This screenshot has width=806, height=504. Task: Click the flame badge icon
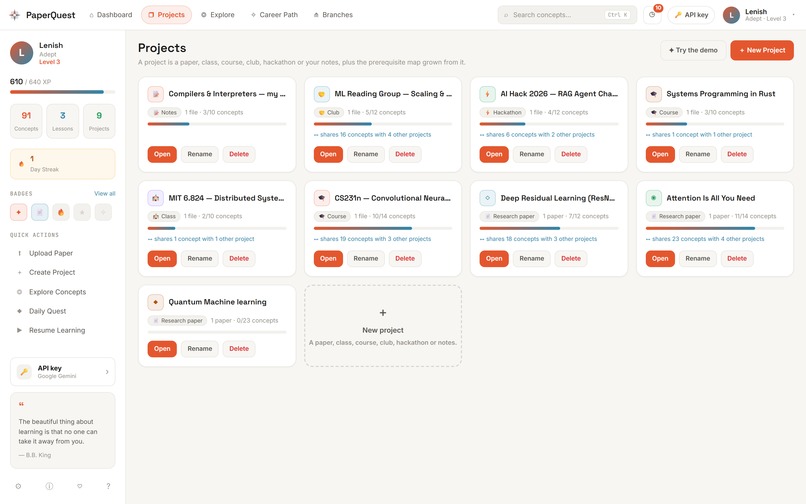tap(61, 212)
